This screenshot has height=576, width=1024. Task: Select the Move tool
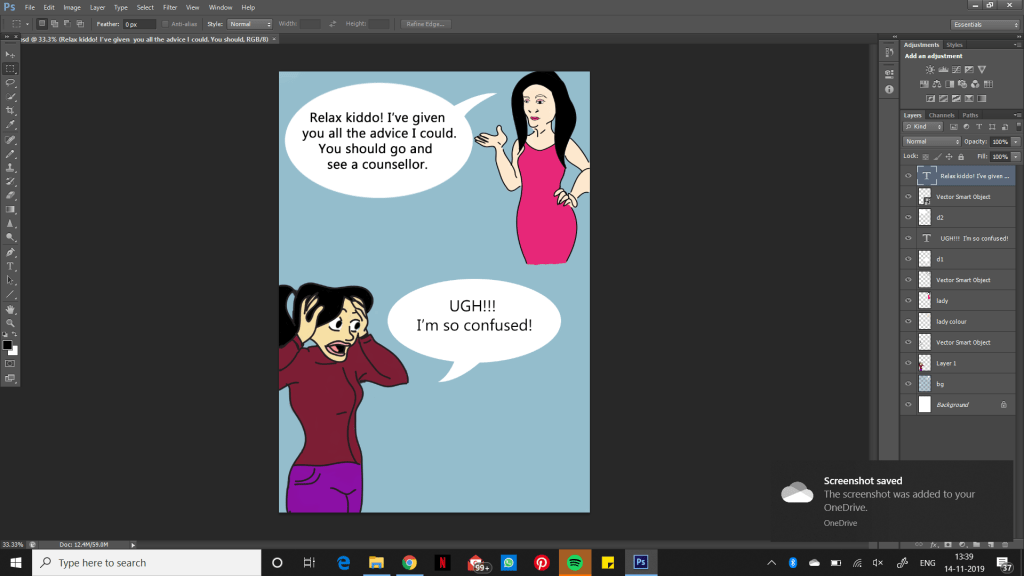point(10,54)
